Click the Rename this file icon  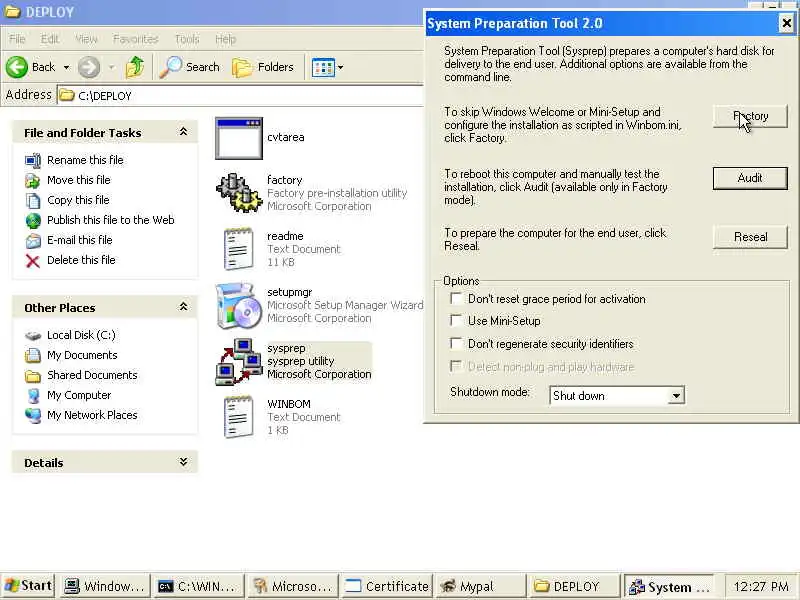pyautogui.click(x=33, y=160)
